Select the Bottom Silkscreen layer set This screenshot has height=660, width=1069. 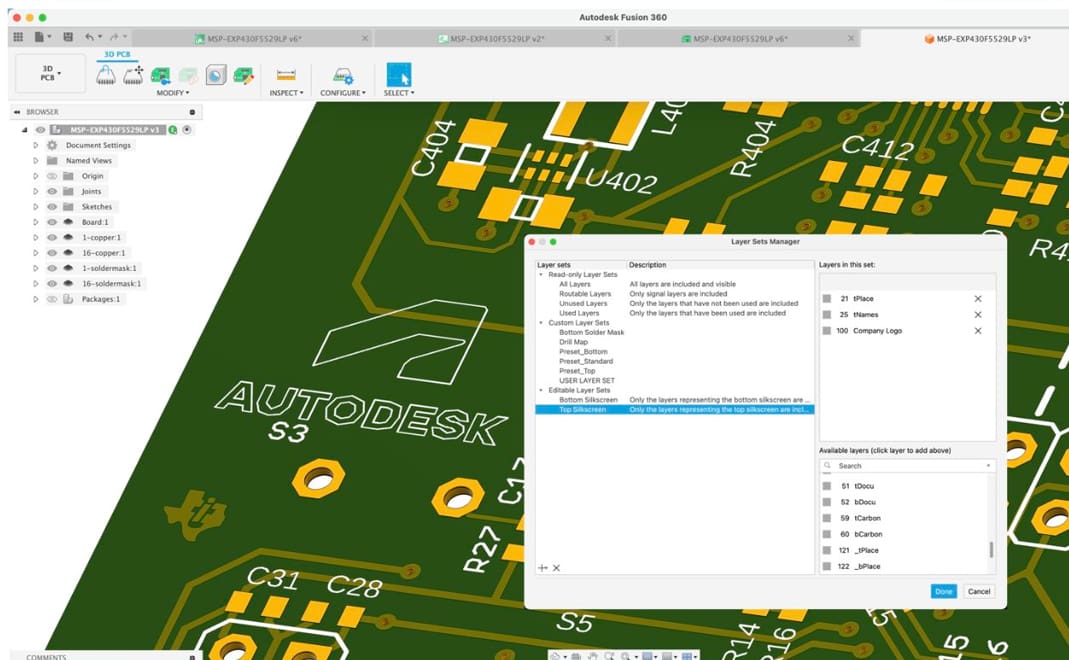[588, 400]
